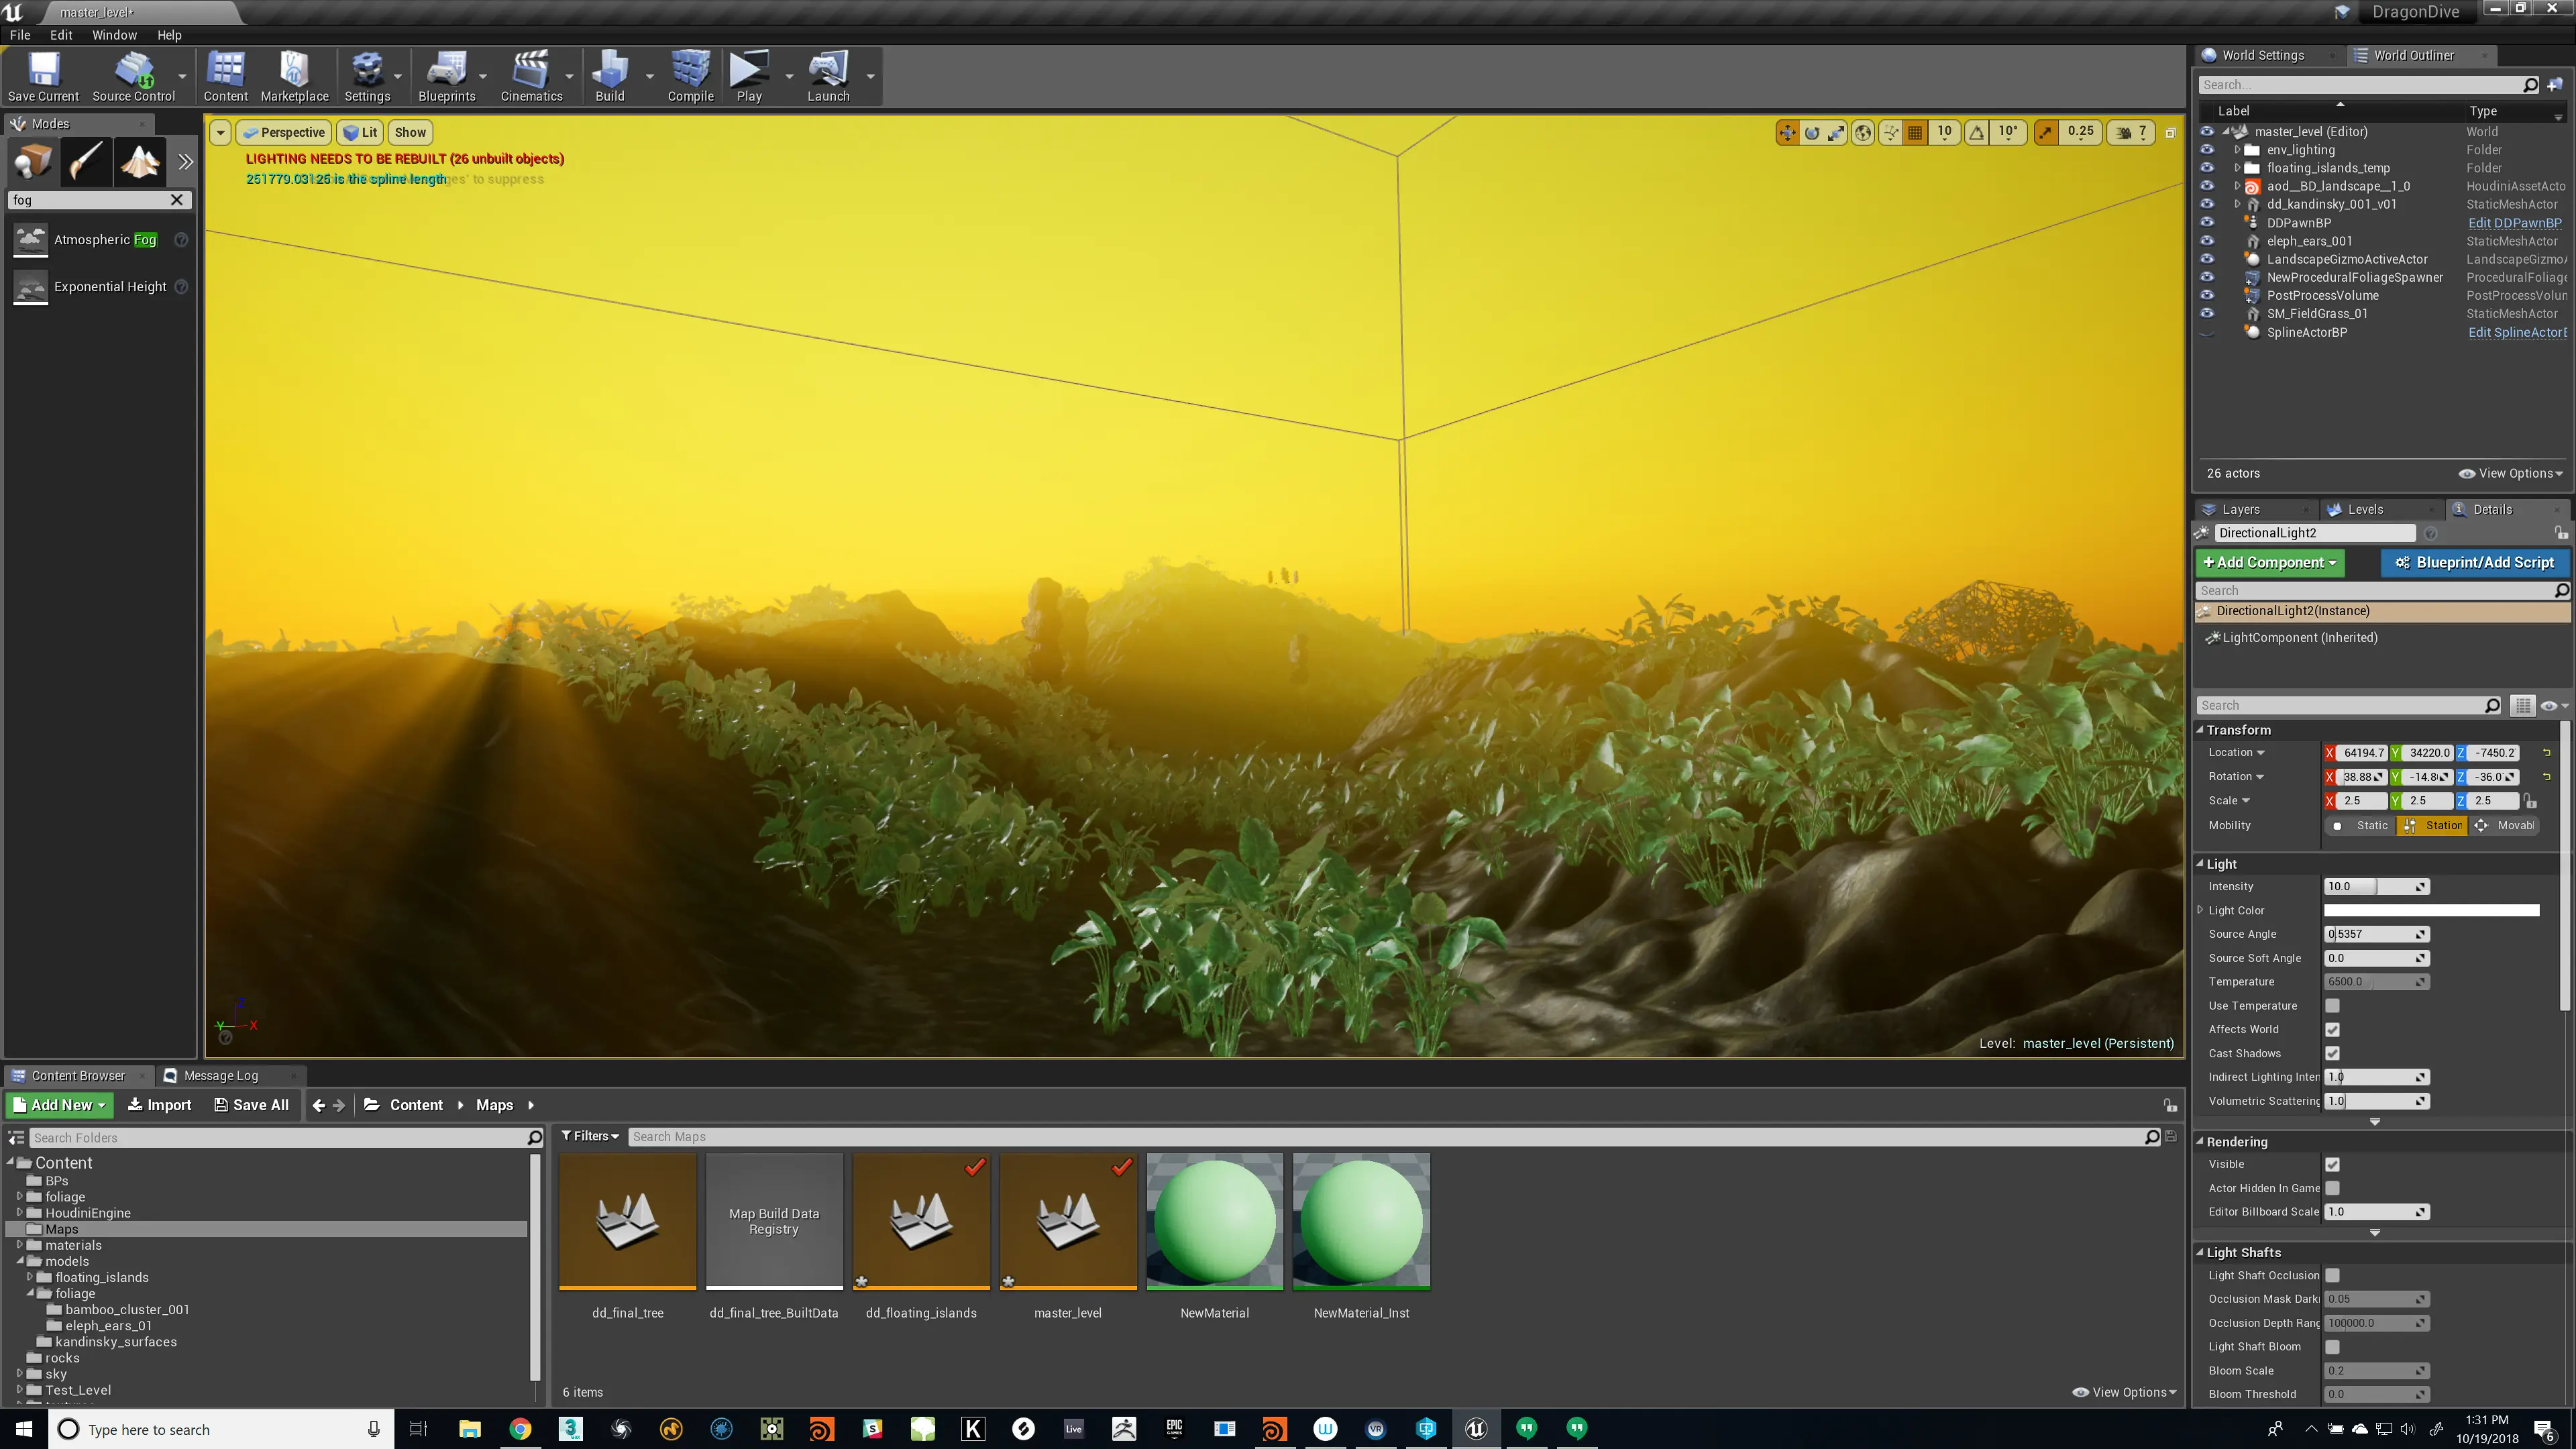
Task: Click Save All in Content Browser
Action: [251, 1105]
